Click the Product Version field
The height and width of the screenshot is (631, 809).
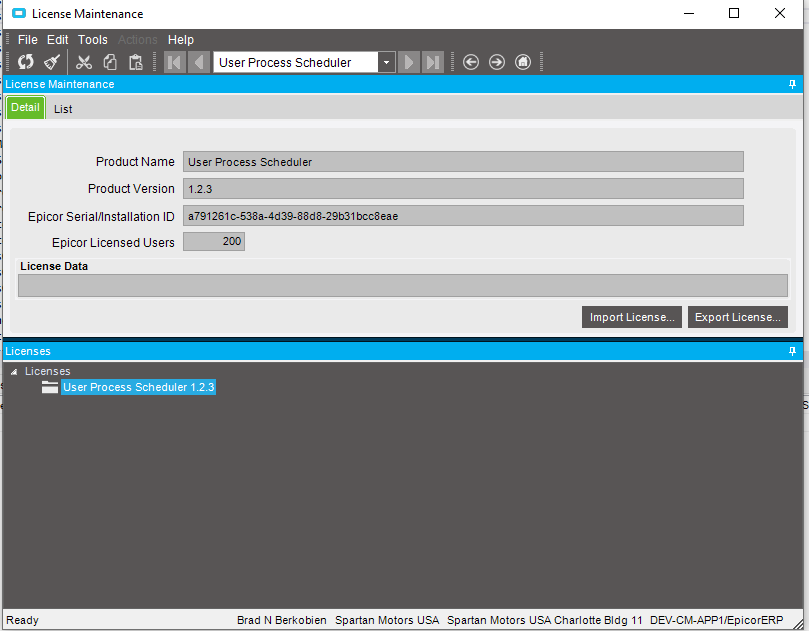click(463, 189)
